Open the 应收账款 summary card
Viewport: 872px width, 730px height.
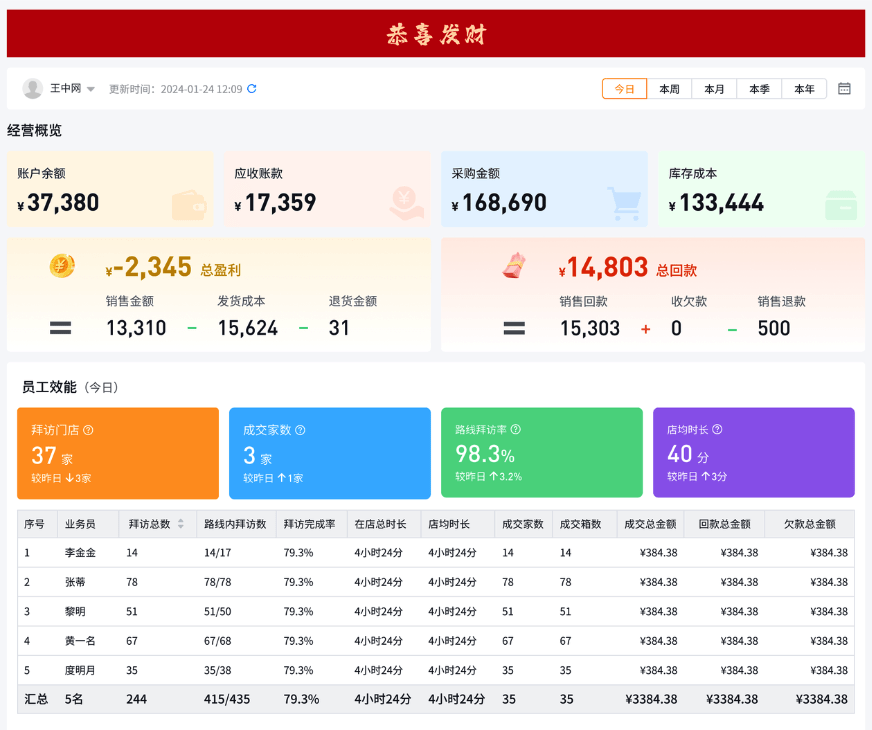coord(326,189)
